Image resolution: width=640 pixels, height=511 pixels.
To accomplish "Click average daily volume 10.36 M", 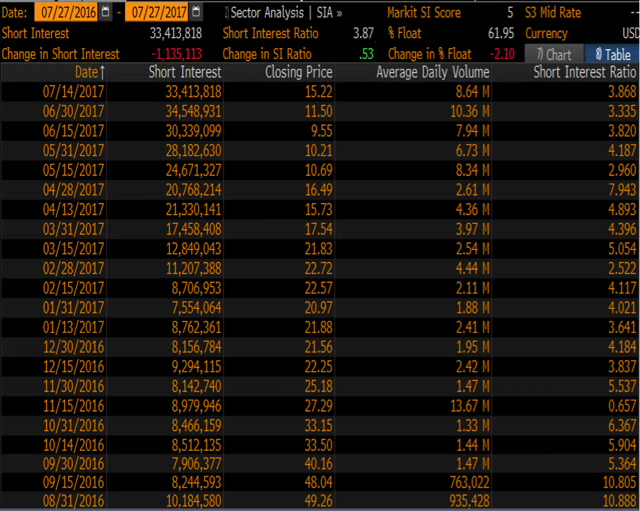I will (470, 111).
